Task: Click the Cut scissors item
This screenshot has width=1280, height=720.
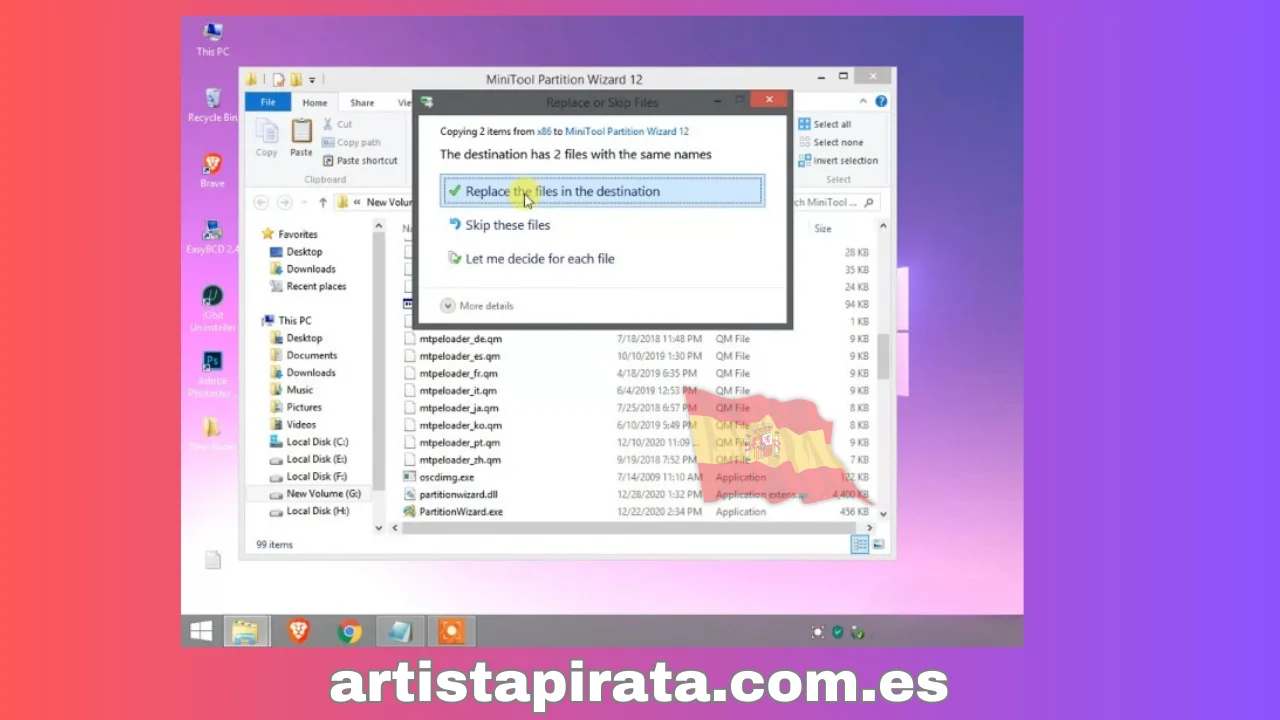Action: (337, 124)
